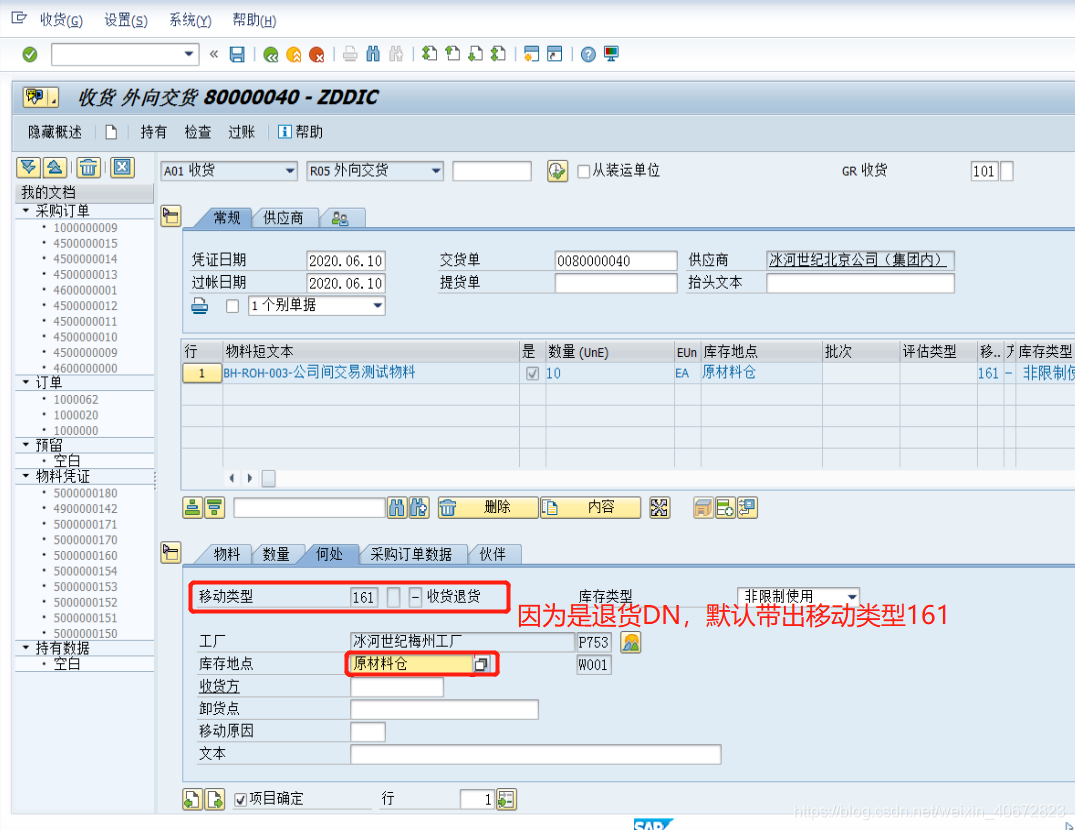Image resolution: width=1075 pixels, height=830 pixels.
Task: Click the plant P753 stock overview icon
Action: click(631, 642)
